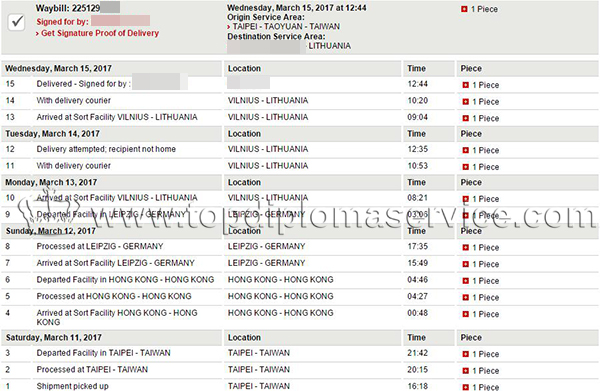Viewport: 600px width, 391px height.
Task: Click the 12:35 time cell
Action: tap(417, 149)
